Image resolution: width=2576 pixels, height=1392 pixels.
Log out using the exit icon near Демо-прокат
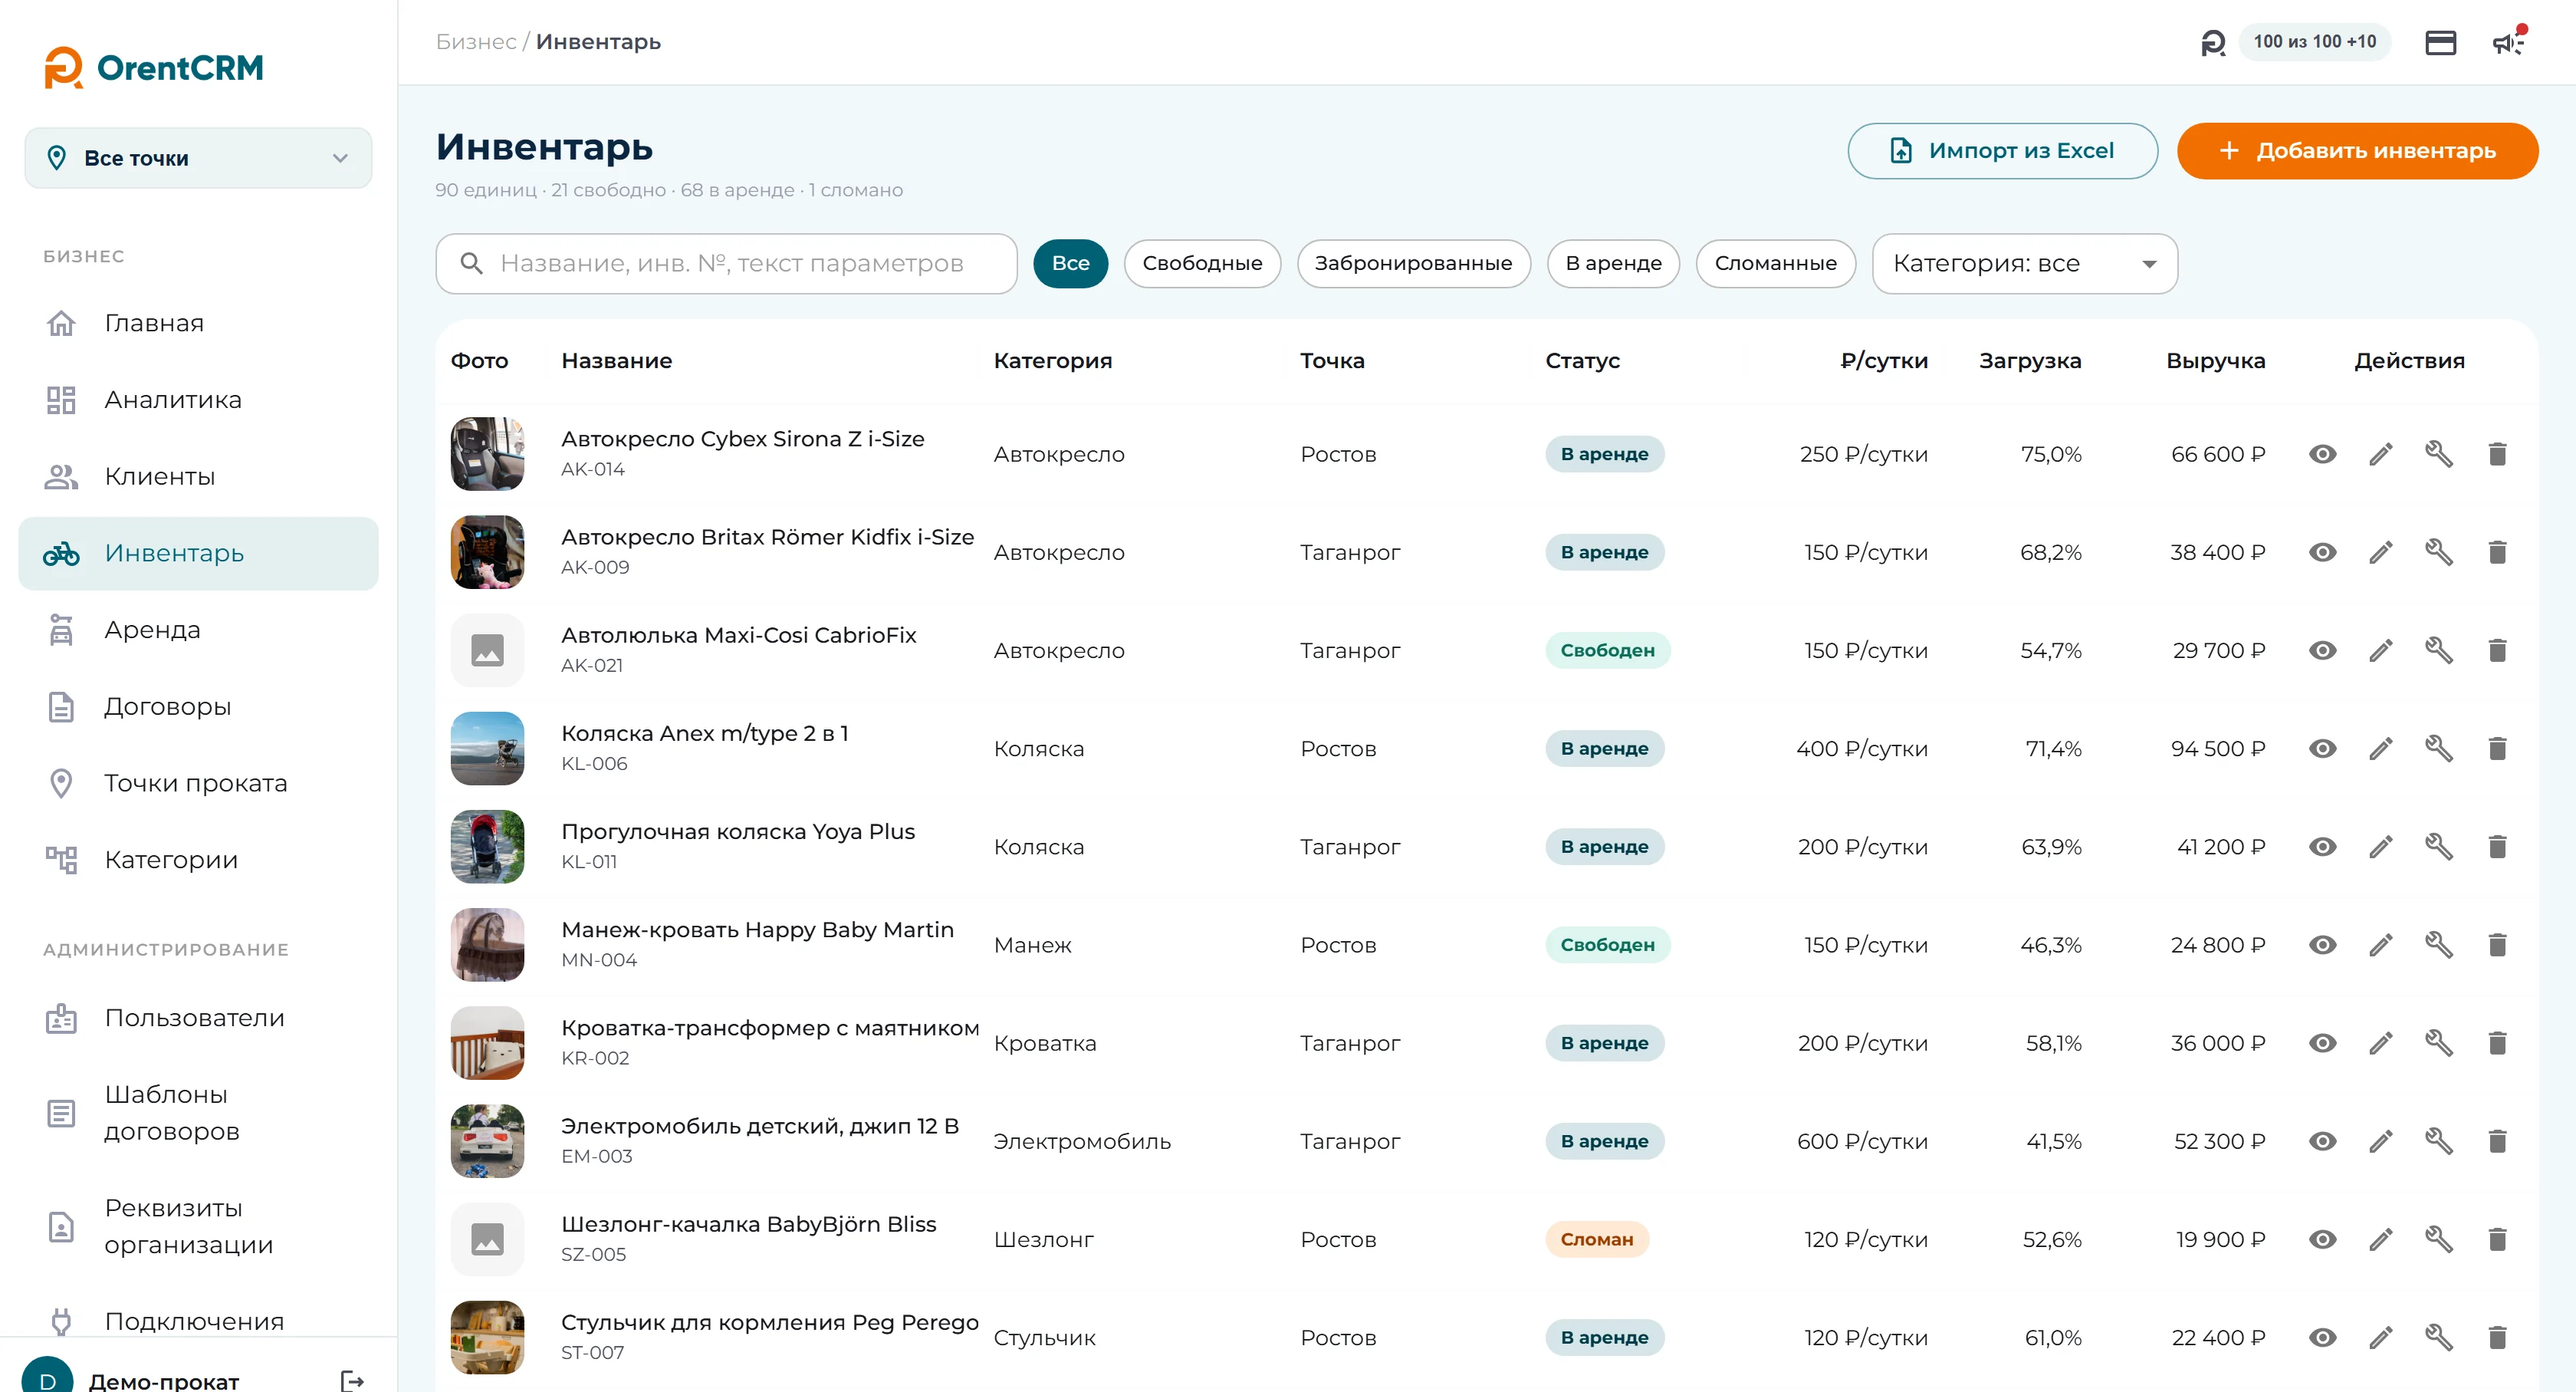coord(352,1380)
